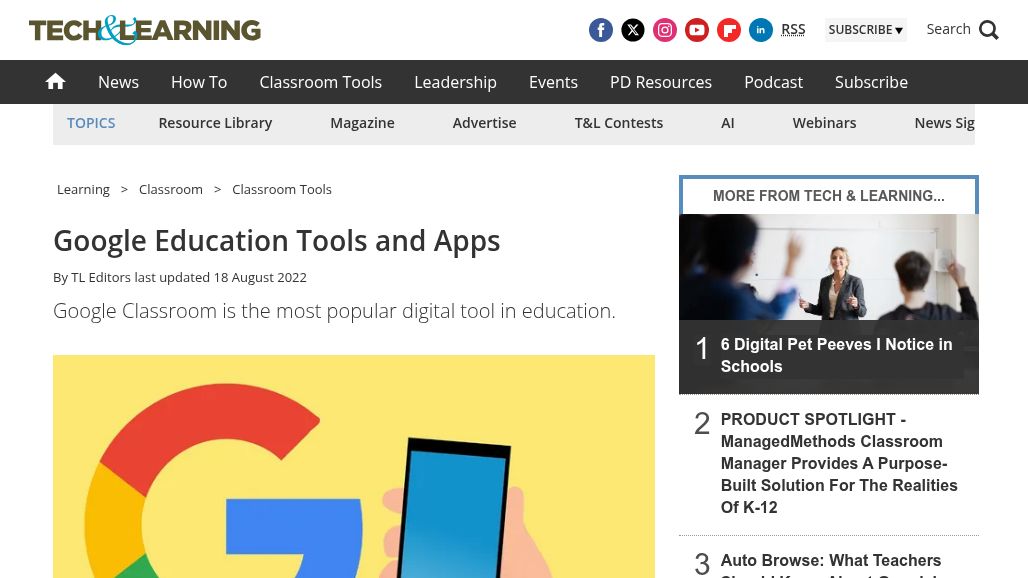This screenshot has height=578, width=1028.
Task: Open the Tech & Learning Facebook page
Action: pyautogui.click(x=600, y=30)
